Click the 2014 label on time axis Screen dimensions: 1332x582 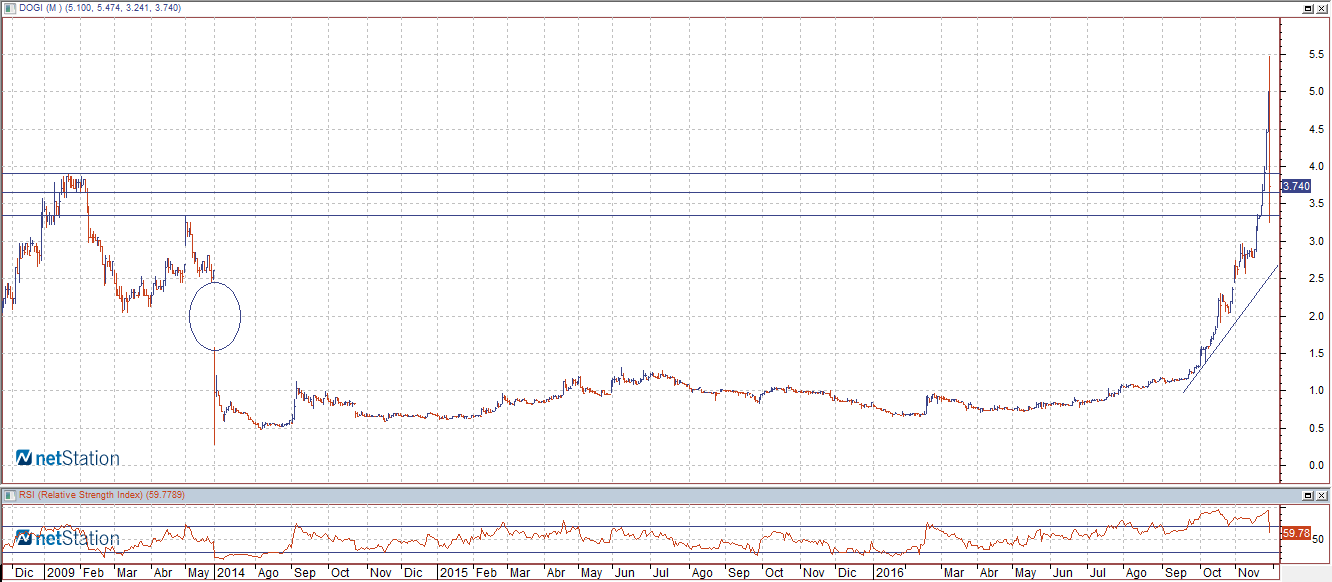pyautogui.click(x=229, y=573)
